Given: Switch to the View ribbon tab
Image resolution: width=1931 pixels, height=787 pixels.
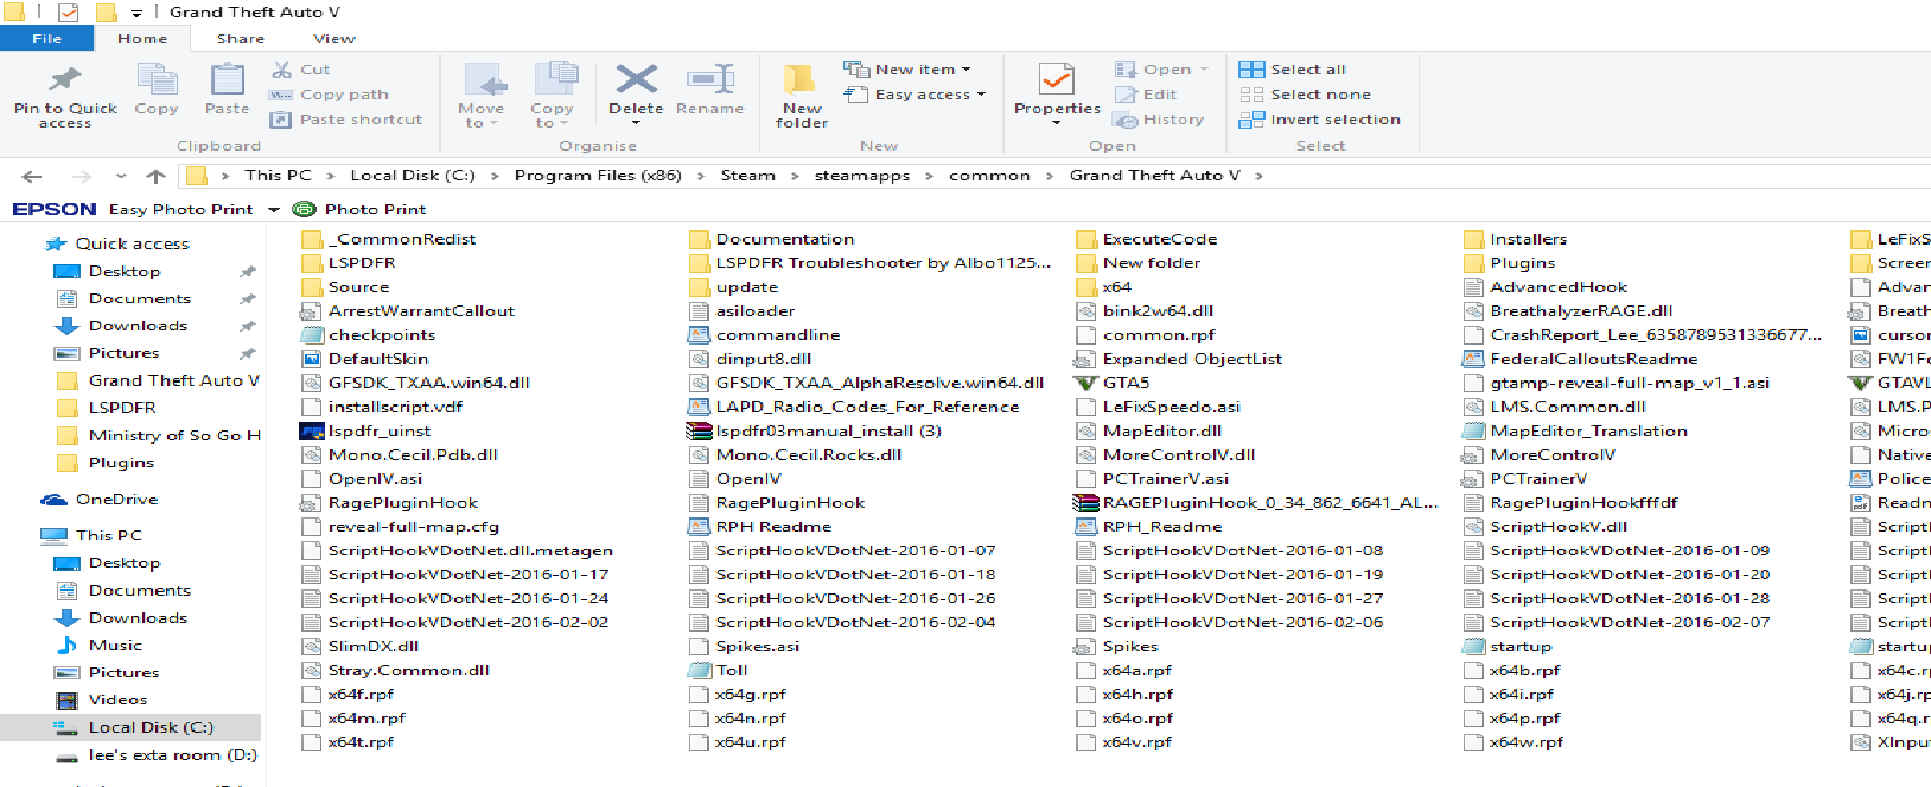Looking at the screenshot, I should pyautogui.click(x=334, y=38).
